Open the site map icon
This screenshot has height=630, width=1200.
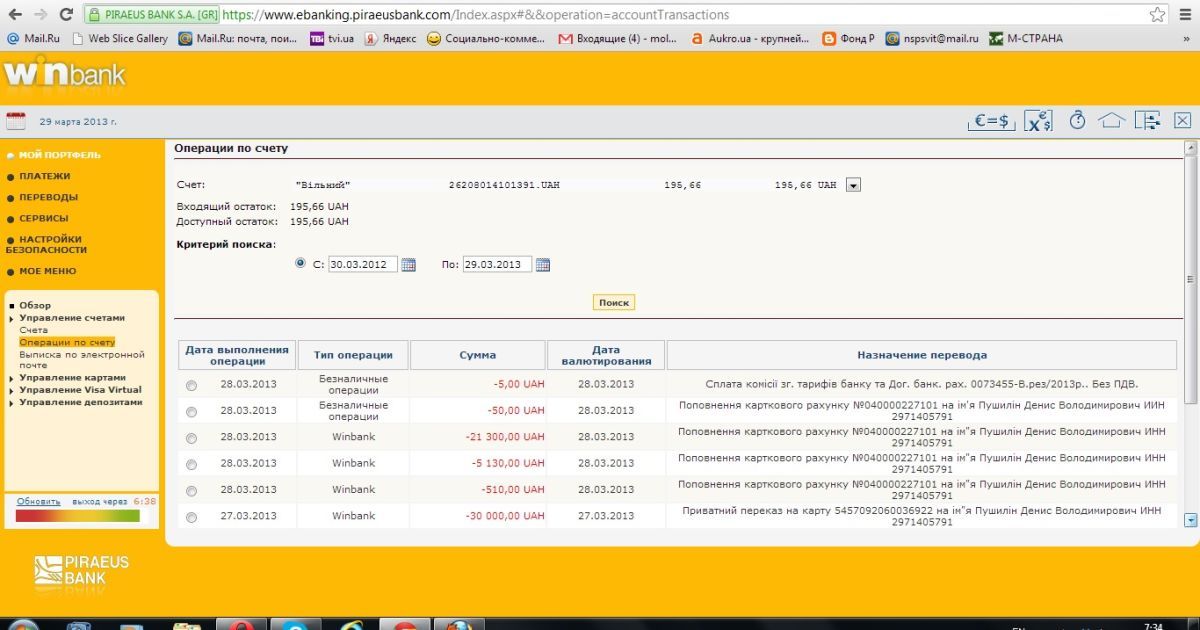[x=1146, y=121]
